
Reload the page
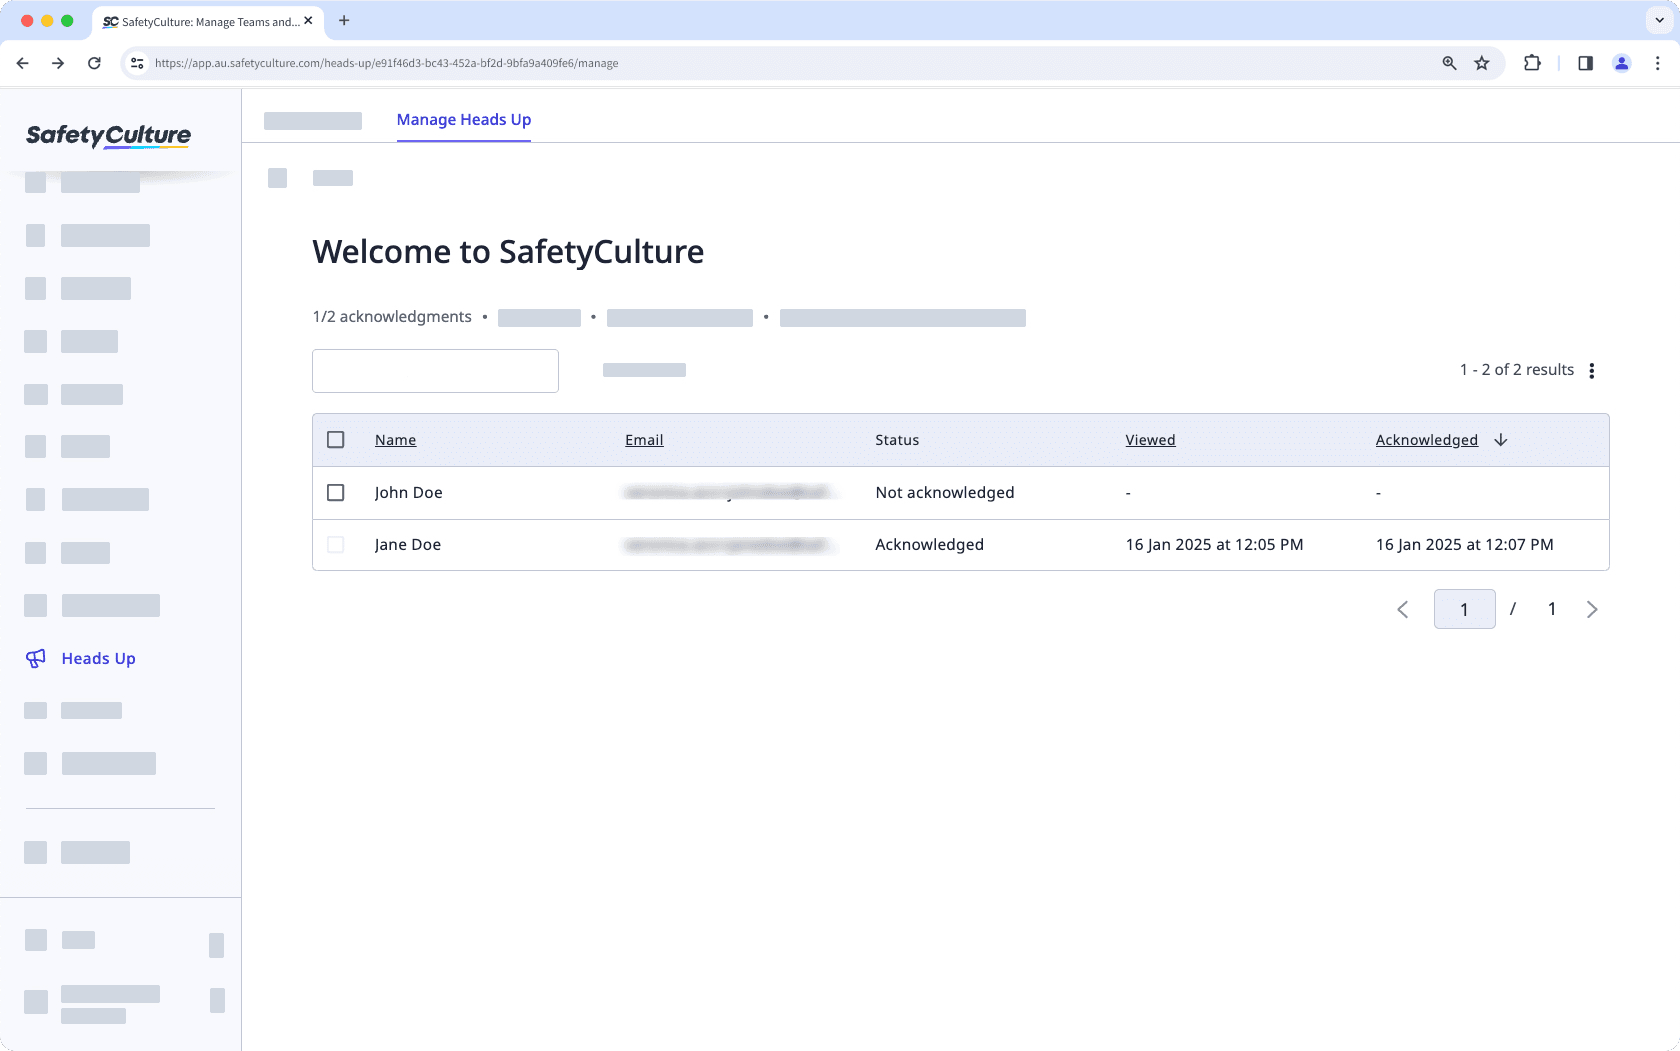[94, 63]
